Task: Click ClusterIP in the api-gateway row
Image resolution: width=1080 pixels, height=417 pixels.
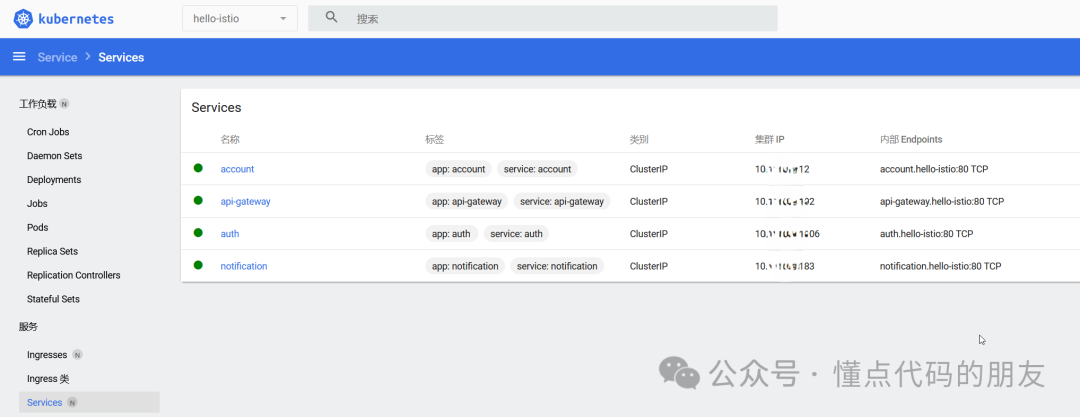Action: coord(649,201)
